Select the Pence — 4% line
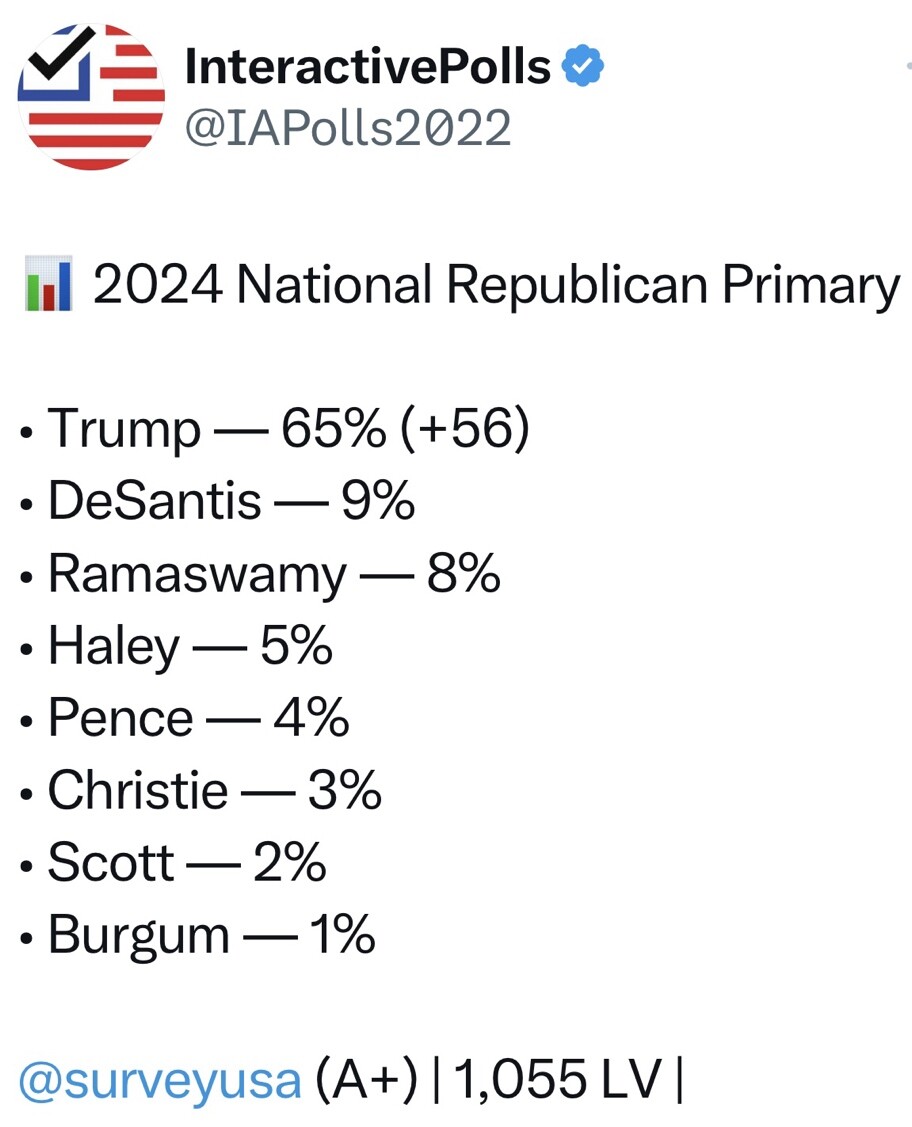This screenshot has height=1127, width=912. coord(185,717)
